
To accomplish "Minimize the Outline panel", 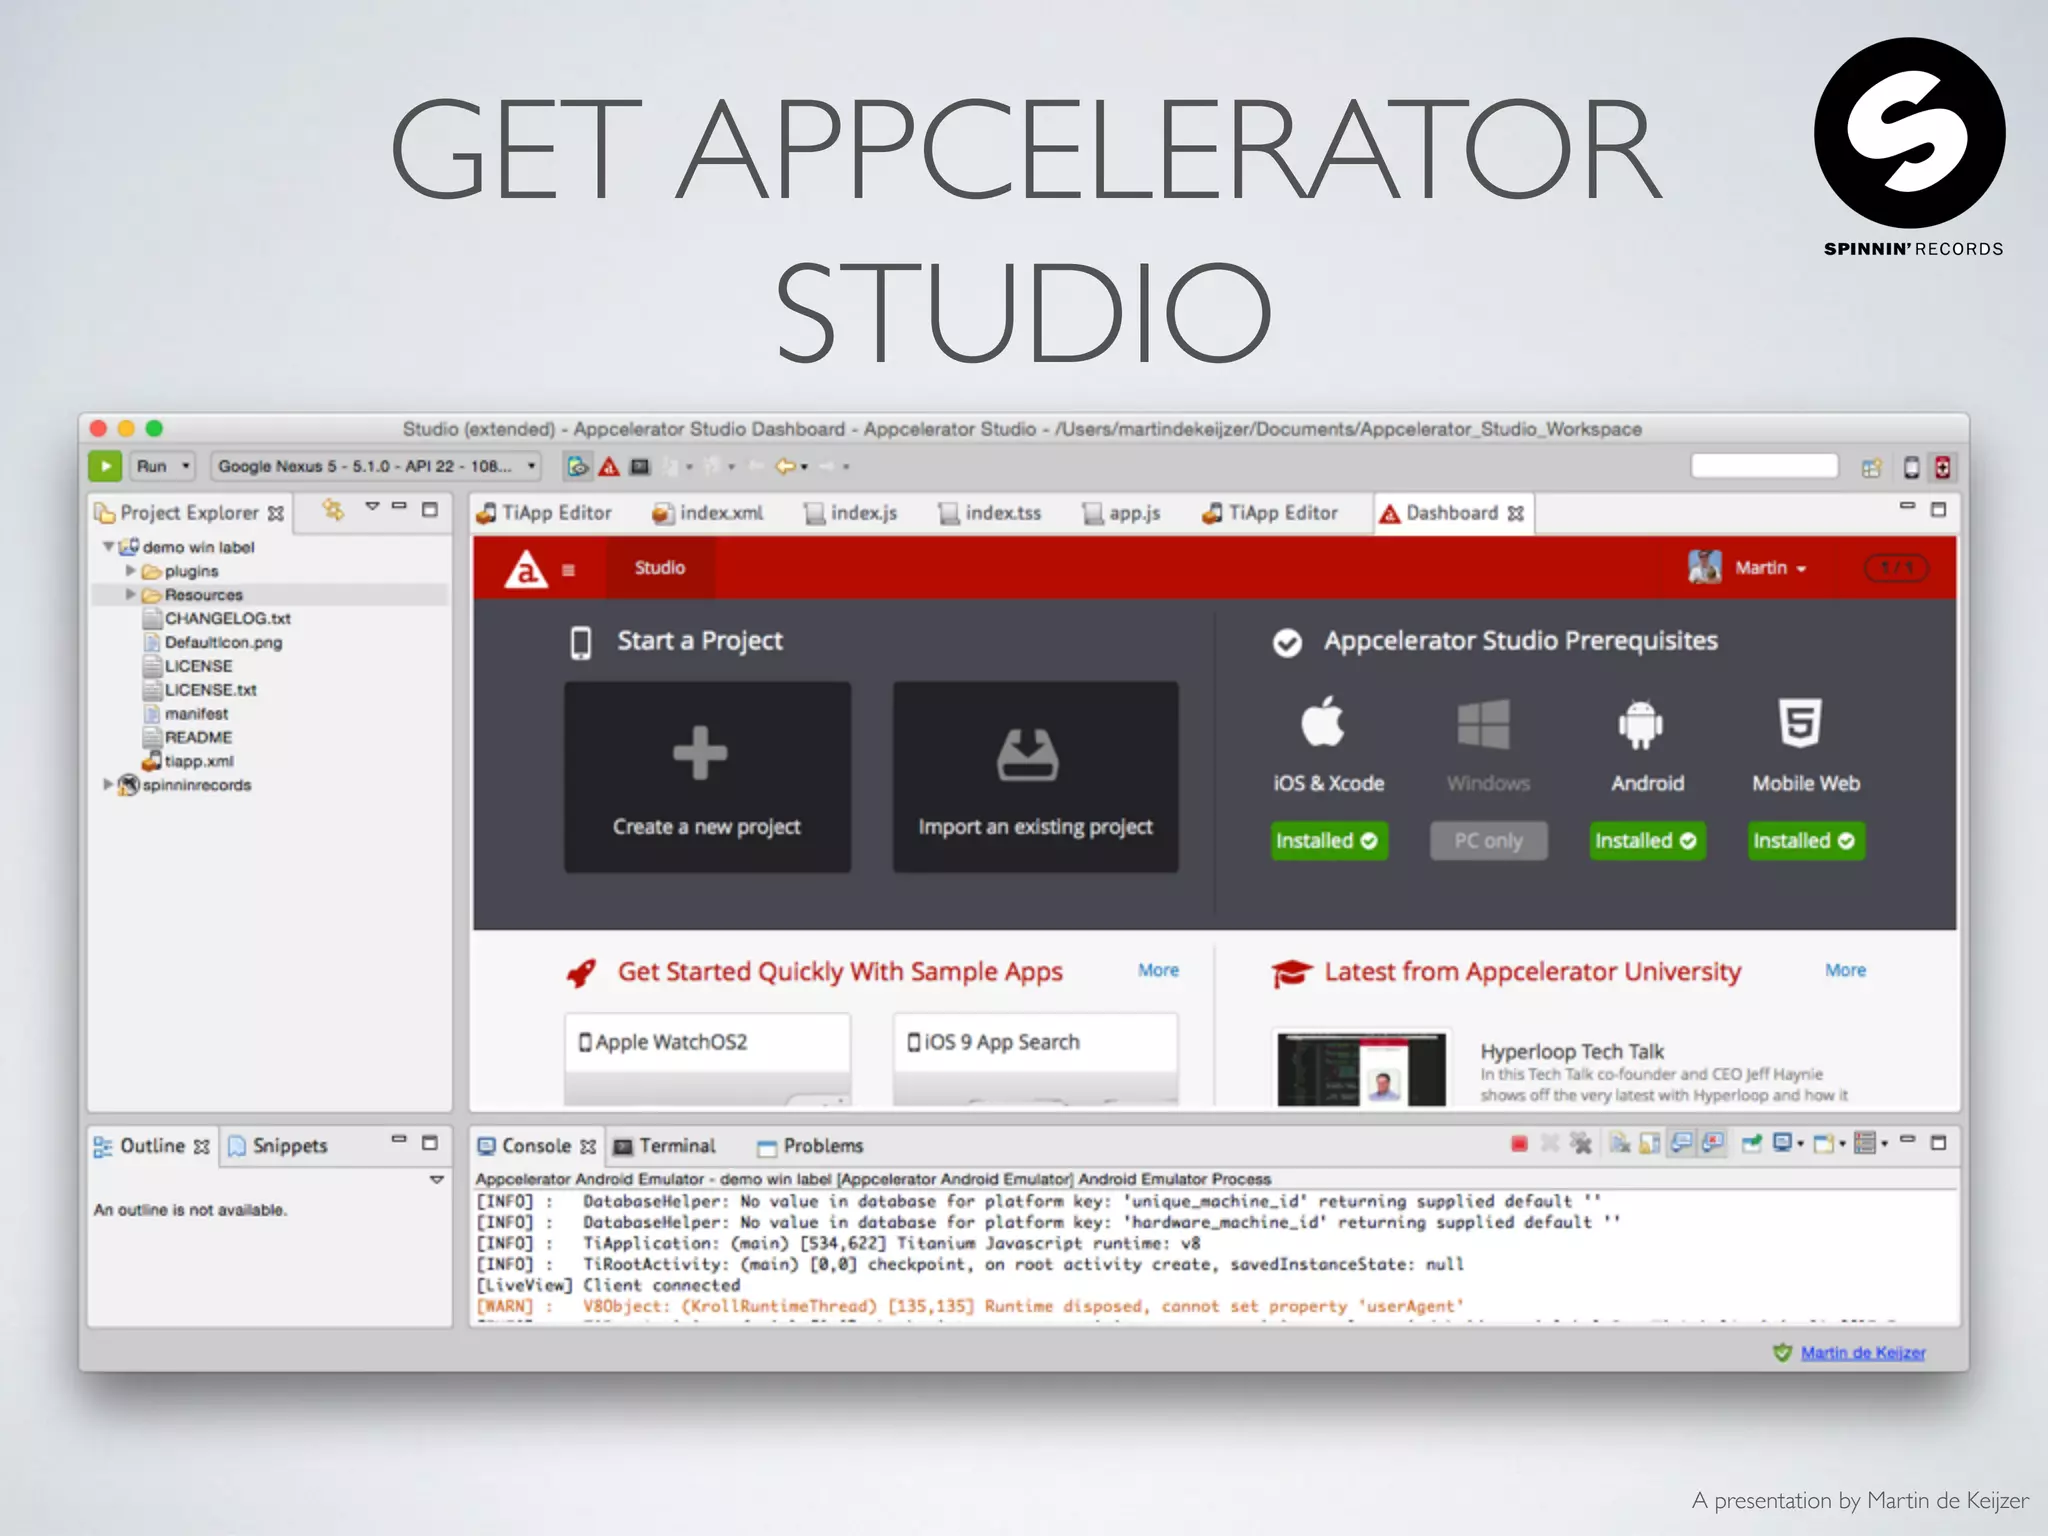I will [x=399, y=1139].
